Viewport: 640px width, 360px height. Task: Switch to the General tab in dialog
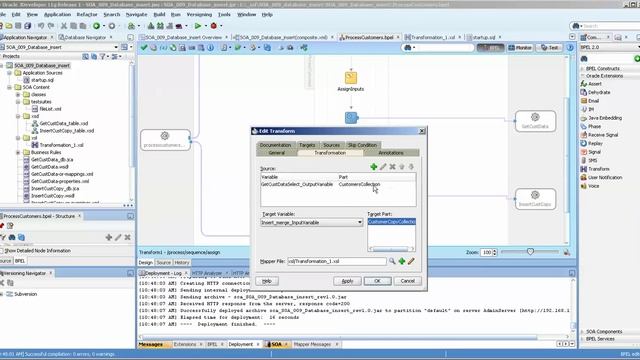pyautogui.click(x=277, y=153)
